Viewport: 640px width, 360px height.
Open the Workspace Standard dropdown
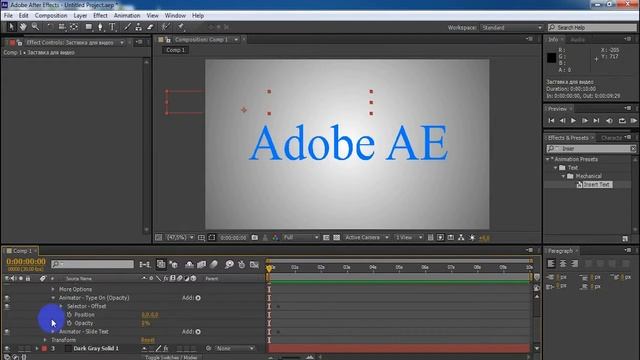512,27
